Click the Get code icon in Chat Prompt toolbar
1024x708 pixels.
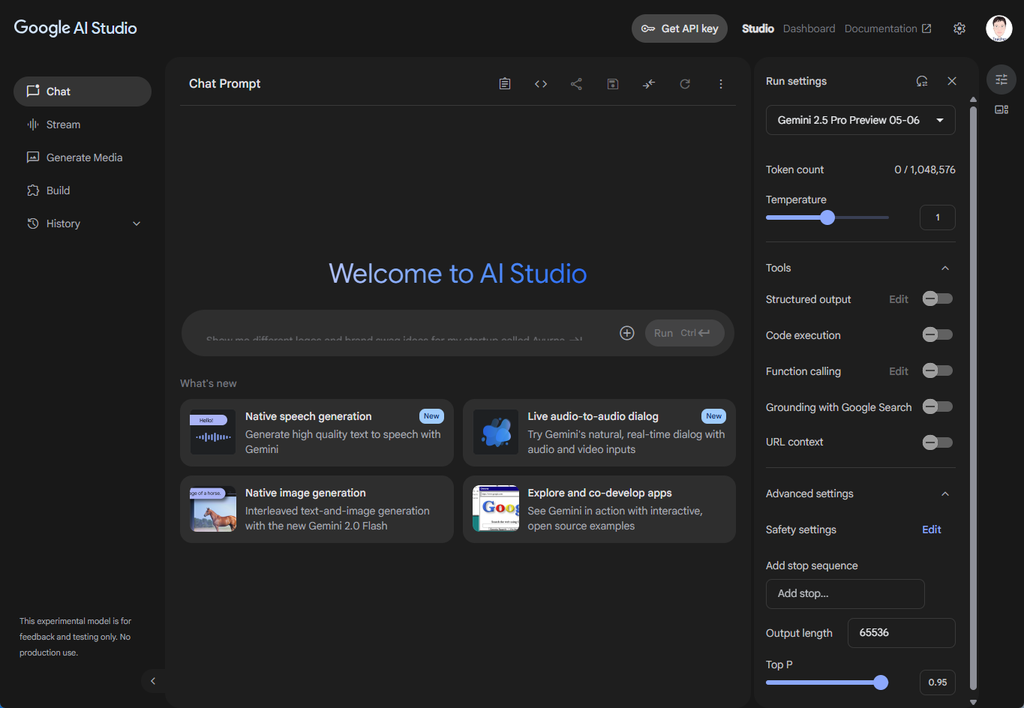541,84
